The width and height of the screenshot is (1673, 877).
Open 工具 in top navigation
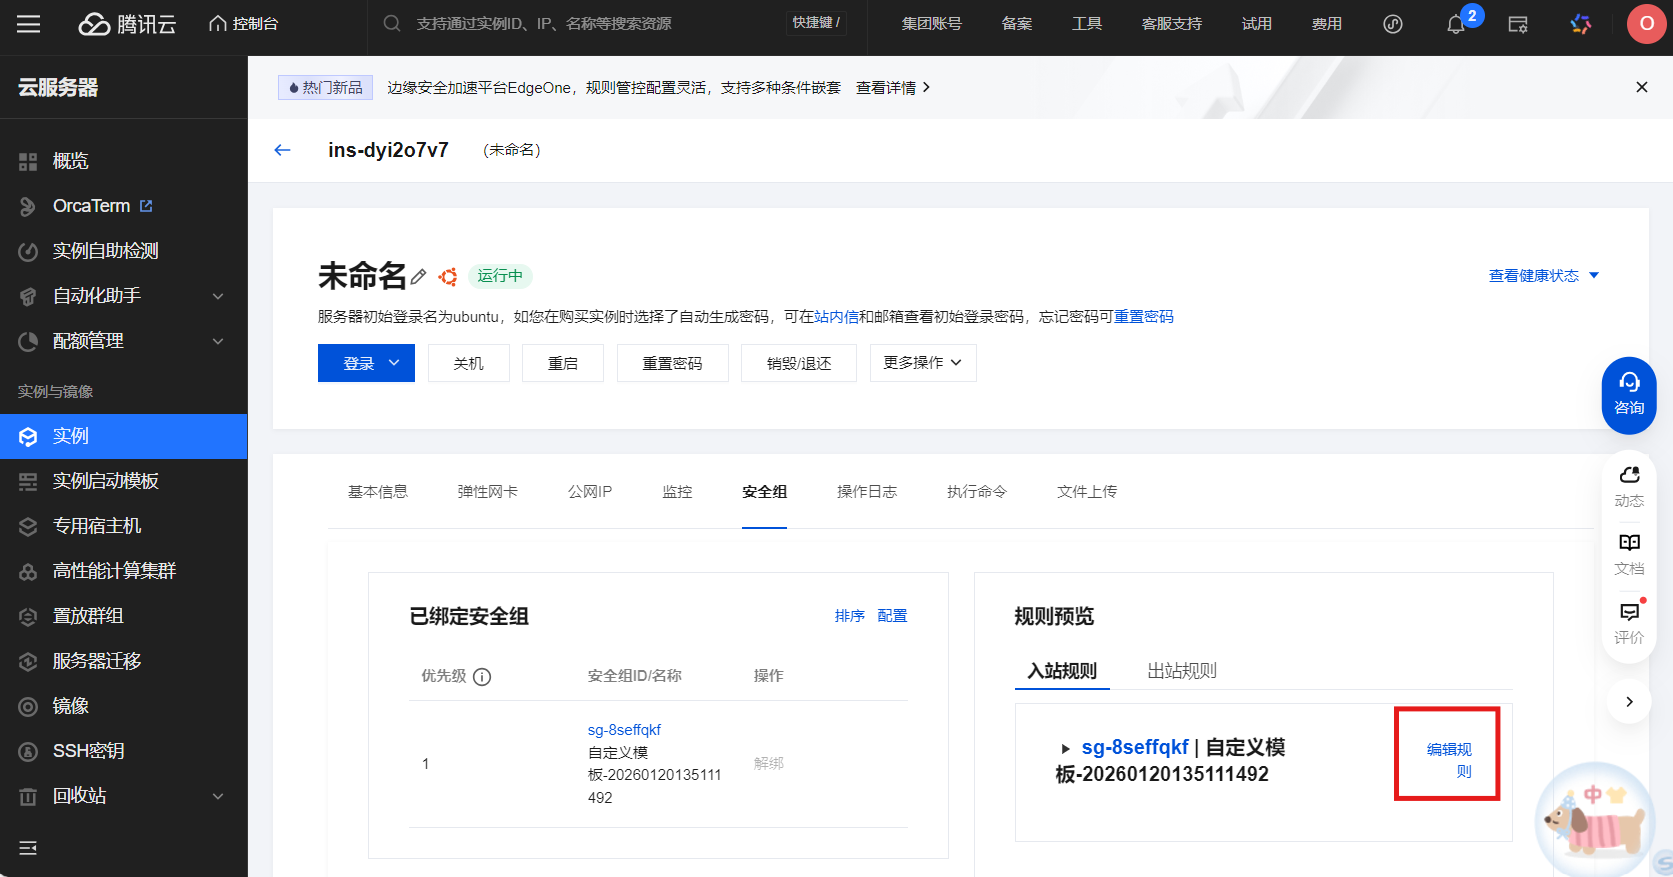tap(1087, 24)
